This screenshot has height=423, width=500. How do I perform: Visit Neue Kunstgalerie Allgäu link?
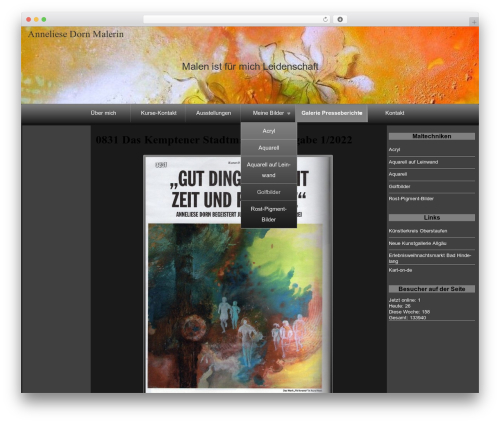tap(417, 243)
